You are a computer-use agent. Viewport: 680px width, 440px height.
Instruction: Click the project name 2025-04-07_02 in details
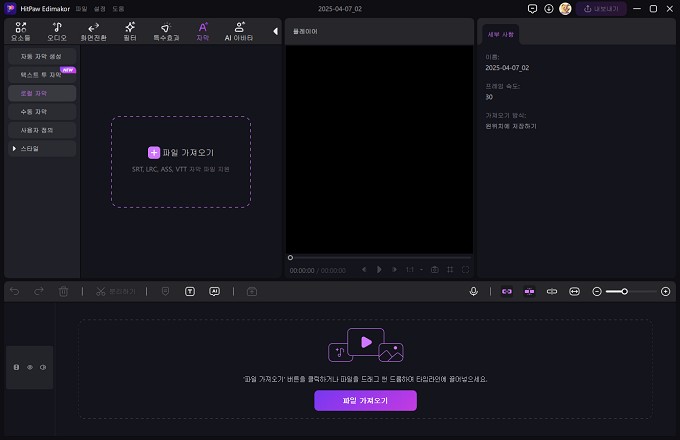507,68
